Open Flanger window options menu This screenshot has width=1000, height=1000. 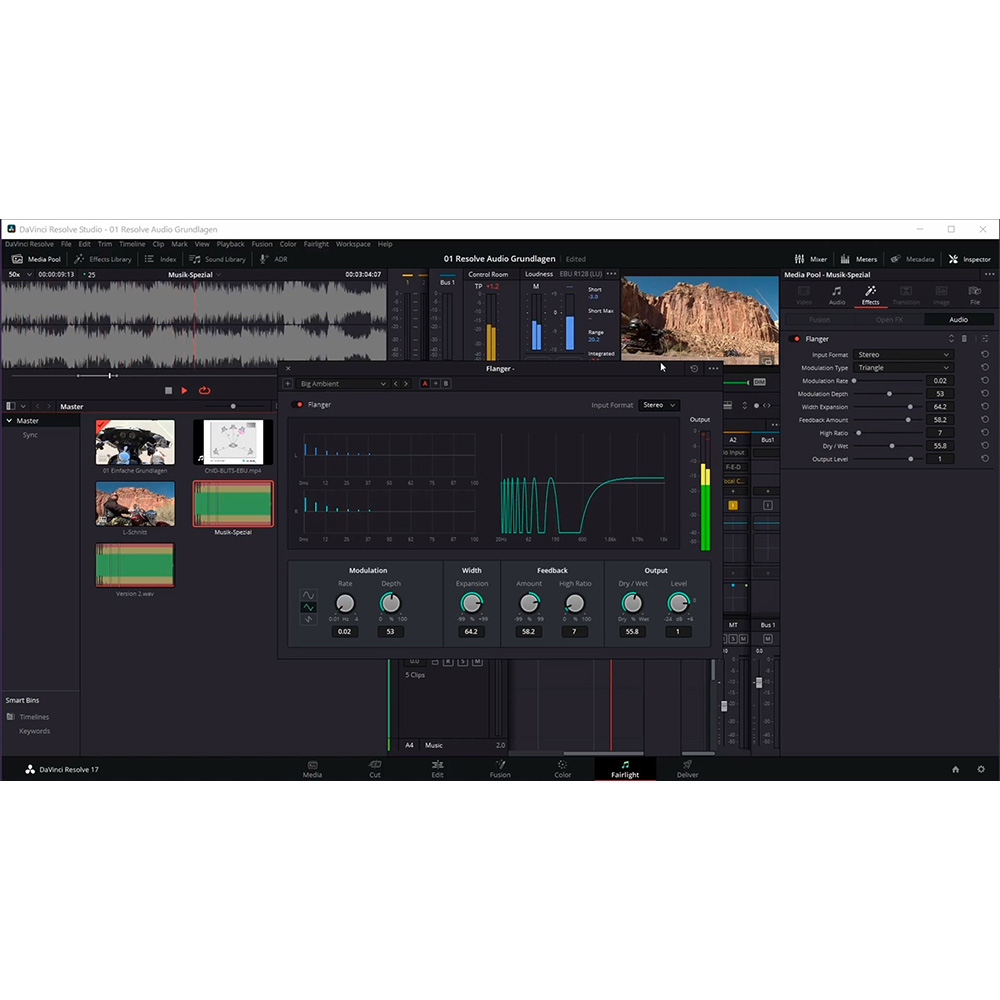pos(713,369)
